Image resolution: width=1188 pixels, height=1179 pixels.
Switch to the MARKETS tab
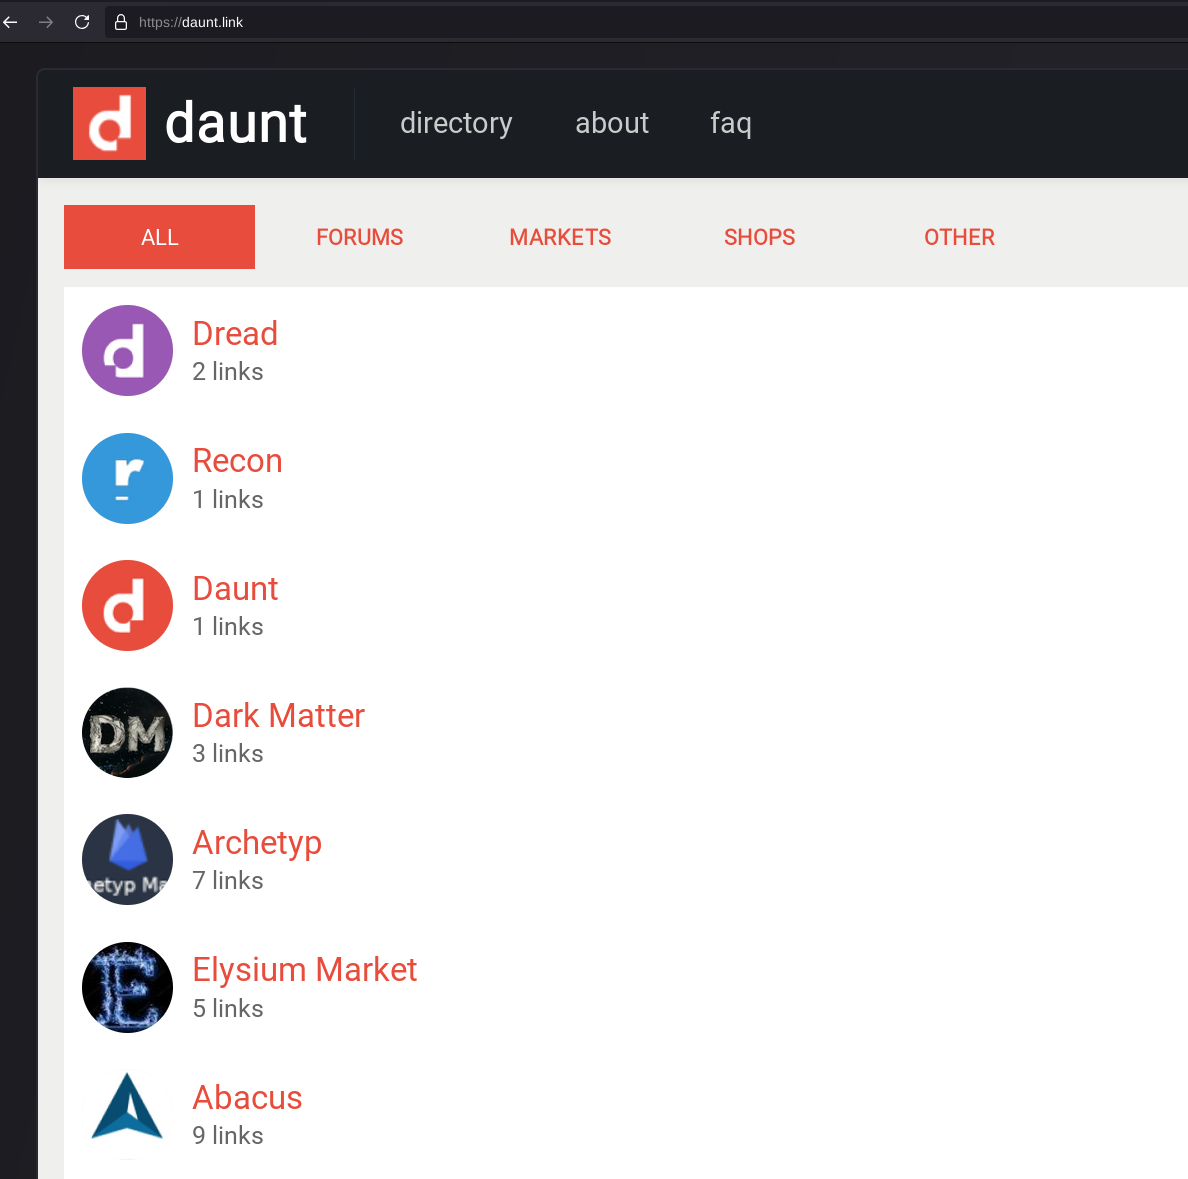click(560, 237)
